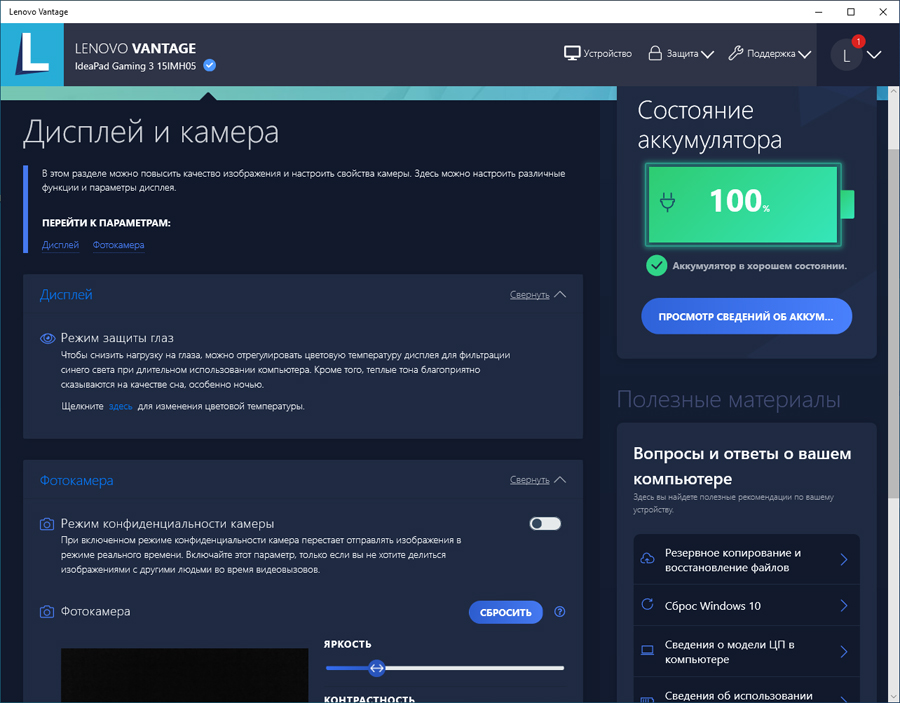Click the green battery health checkmark icon
This screenshot has height=703, width=900.
[657, 266]
